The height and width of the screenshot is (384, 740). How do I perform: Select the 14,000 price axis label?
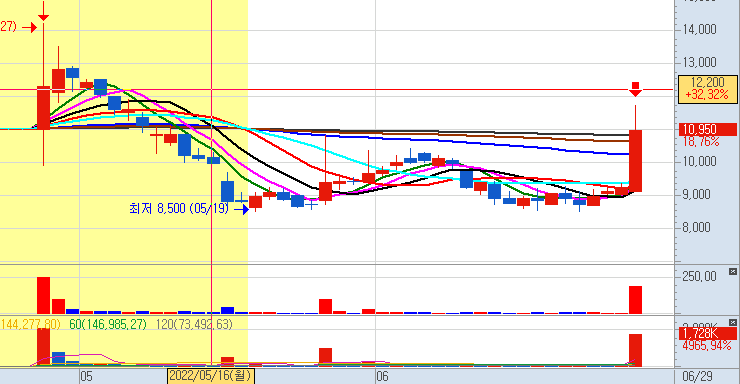point(699,29)
